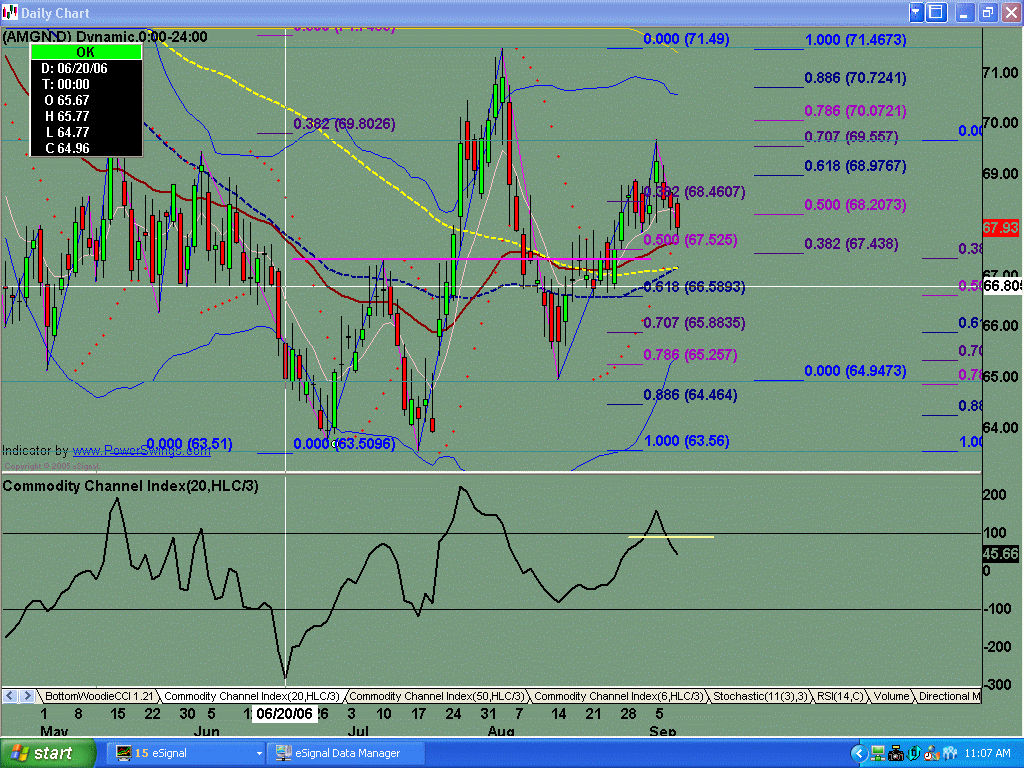Click the Commodity Channel Index(20,HLC/3) study title

tap(131, 486)
